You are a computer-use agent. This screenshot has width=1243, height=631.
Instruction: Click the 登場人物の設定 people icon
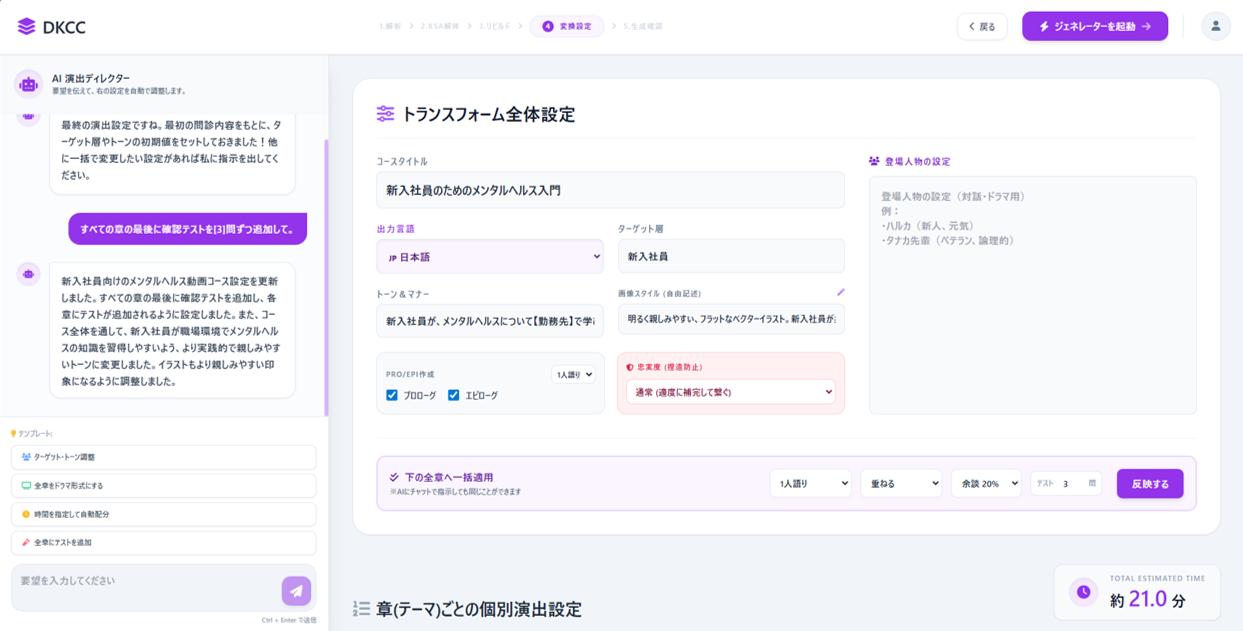pyautogui.click(x=874, y=161)
